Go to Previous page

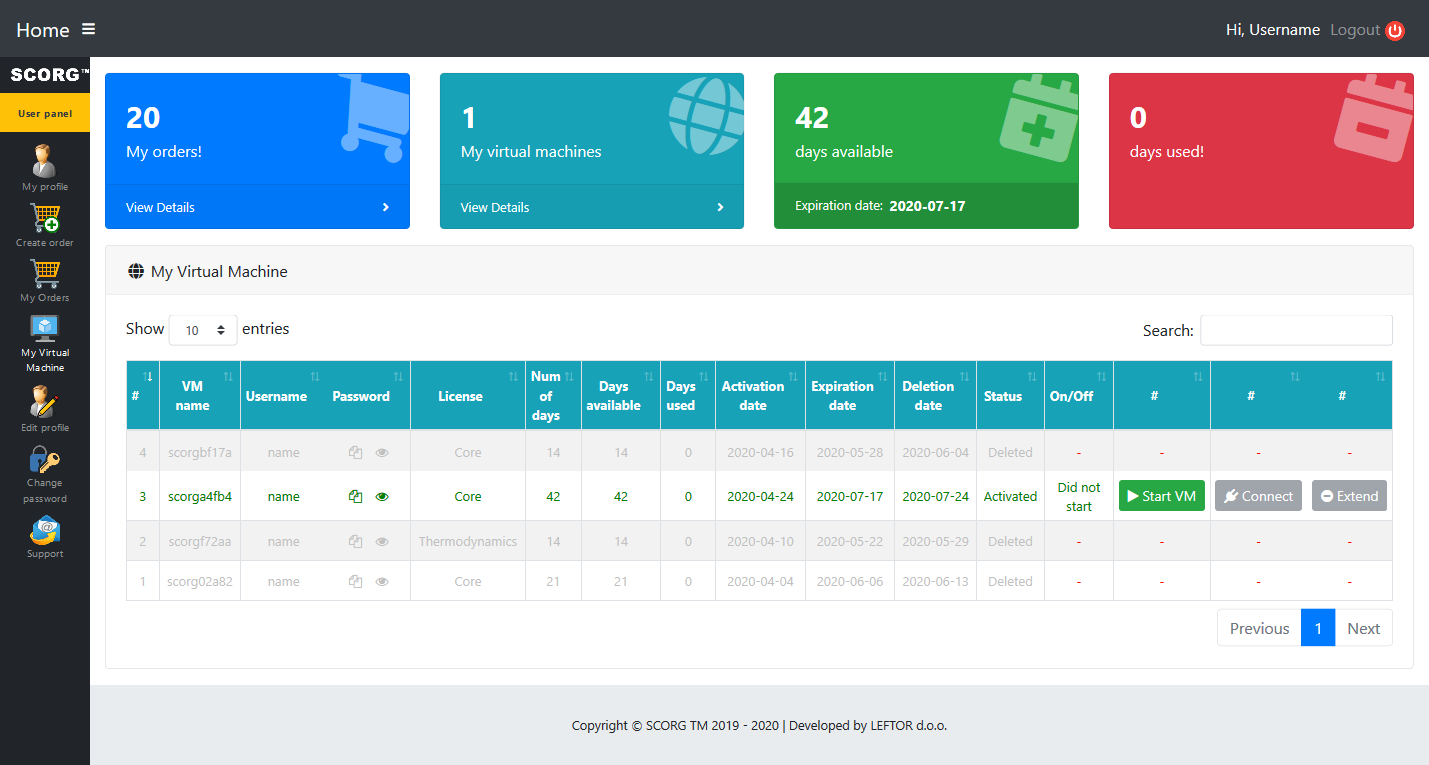click(1259, 628)
